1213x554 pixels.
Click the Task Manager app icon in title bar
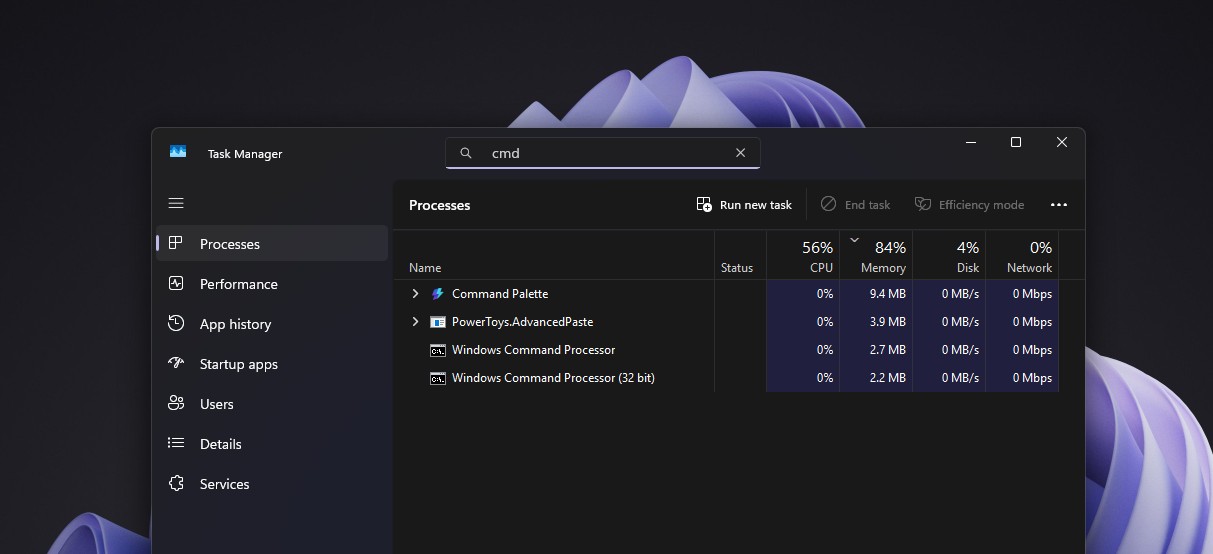coord(178,152)
